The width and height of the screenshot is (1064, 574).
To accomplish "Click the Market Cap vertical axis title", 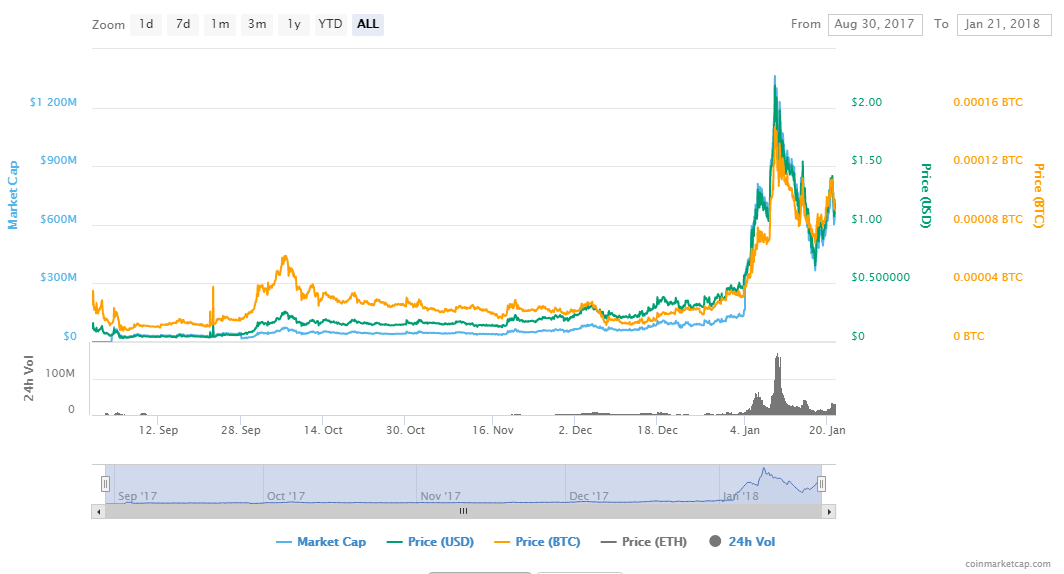I will click(13, 195).
